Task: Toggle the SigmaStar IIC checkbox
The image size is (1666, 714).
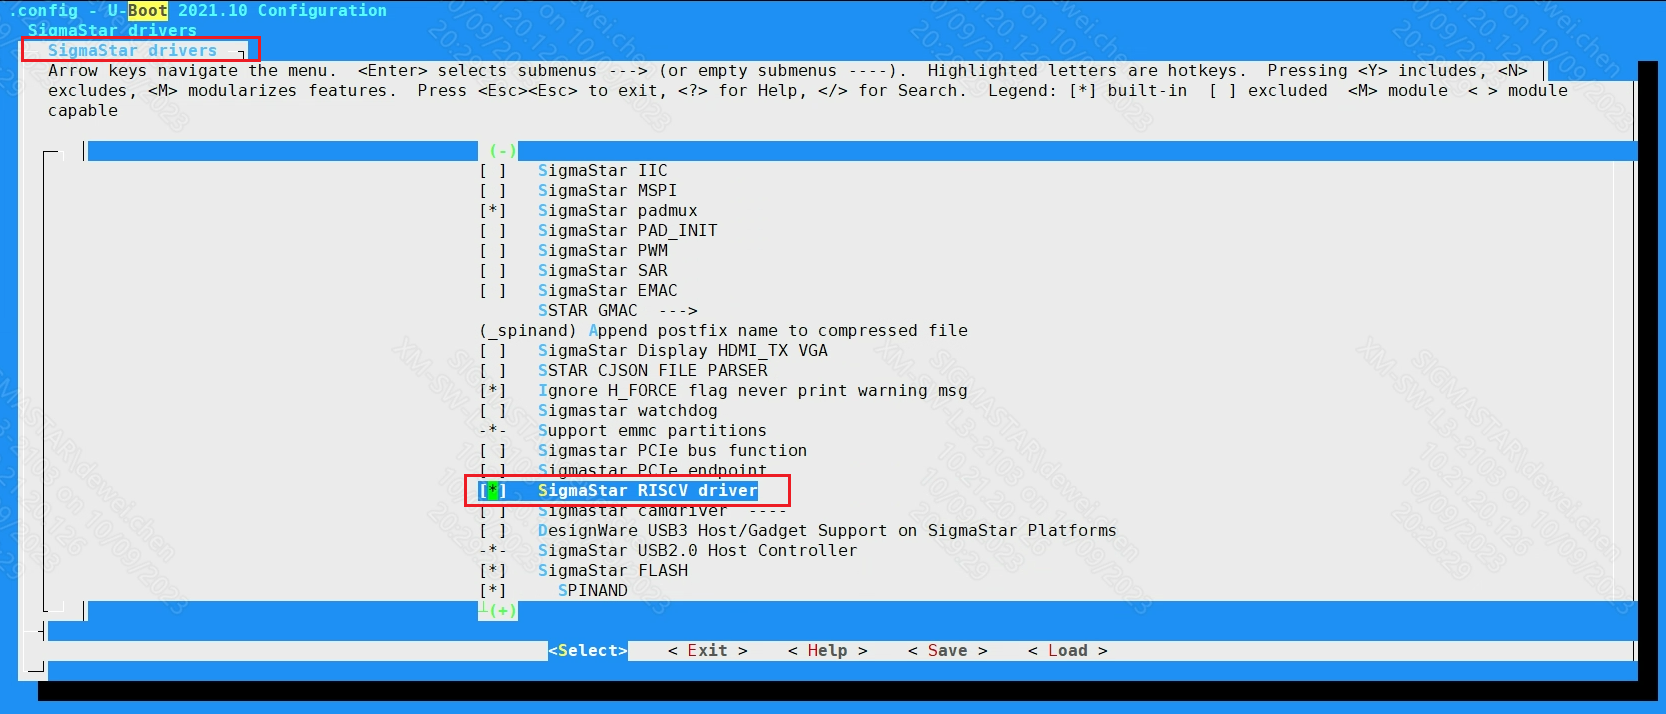Action: tap(493, 171)
